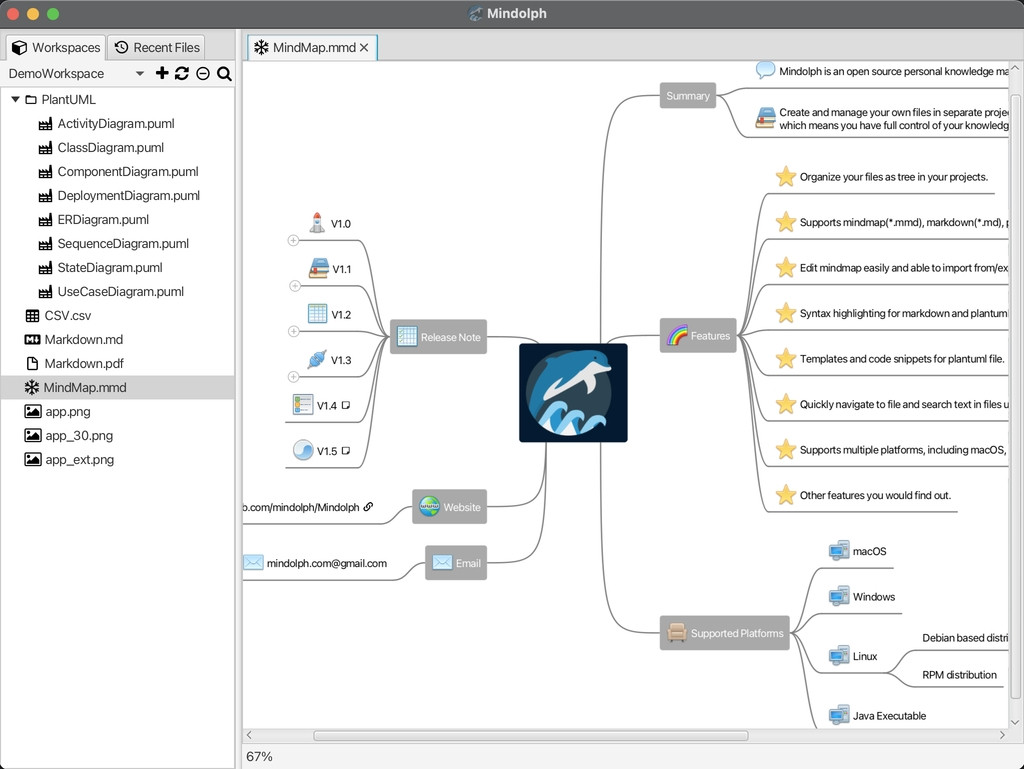Close the MindMap.mmd tab
The height and width of the screenshot is (769, 1024).
pos(364,48)
